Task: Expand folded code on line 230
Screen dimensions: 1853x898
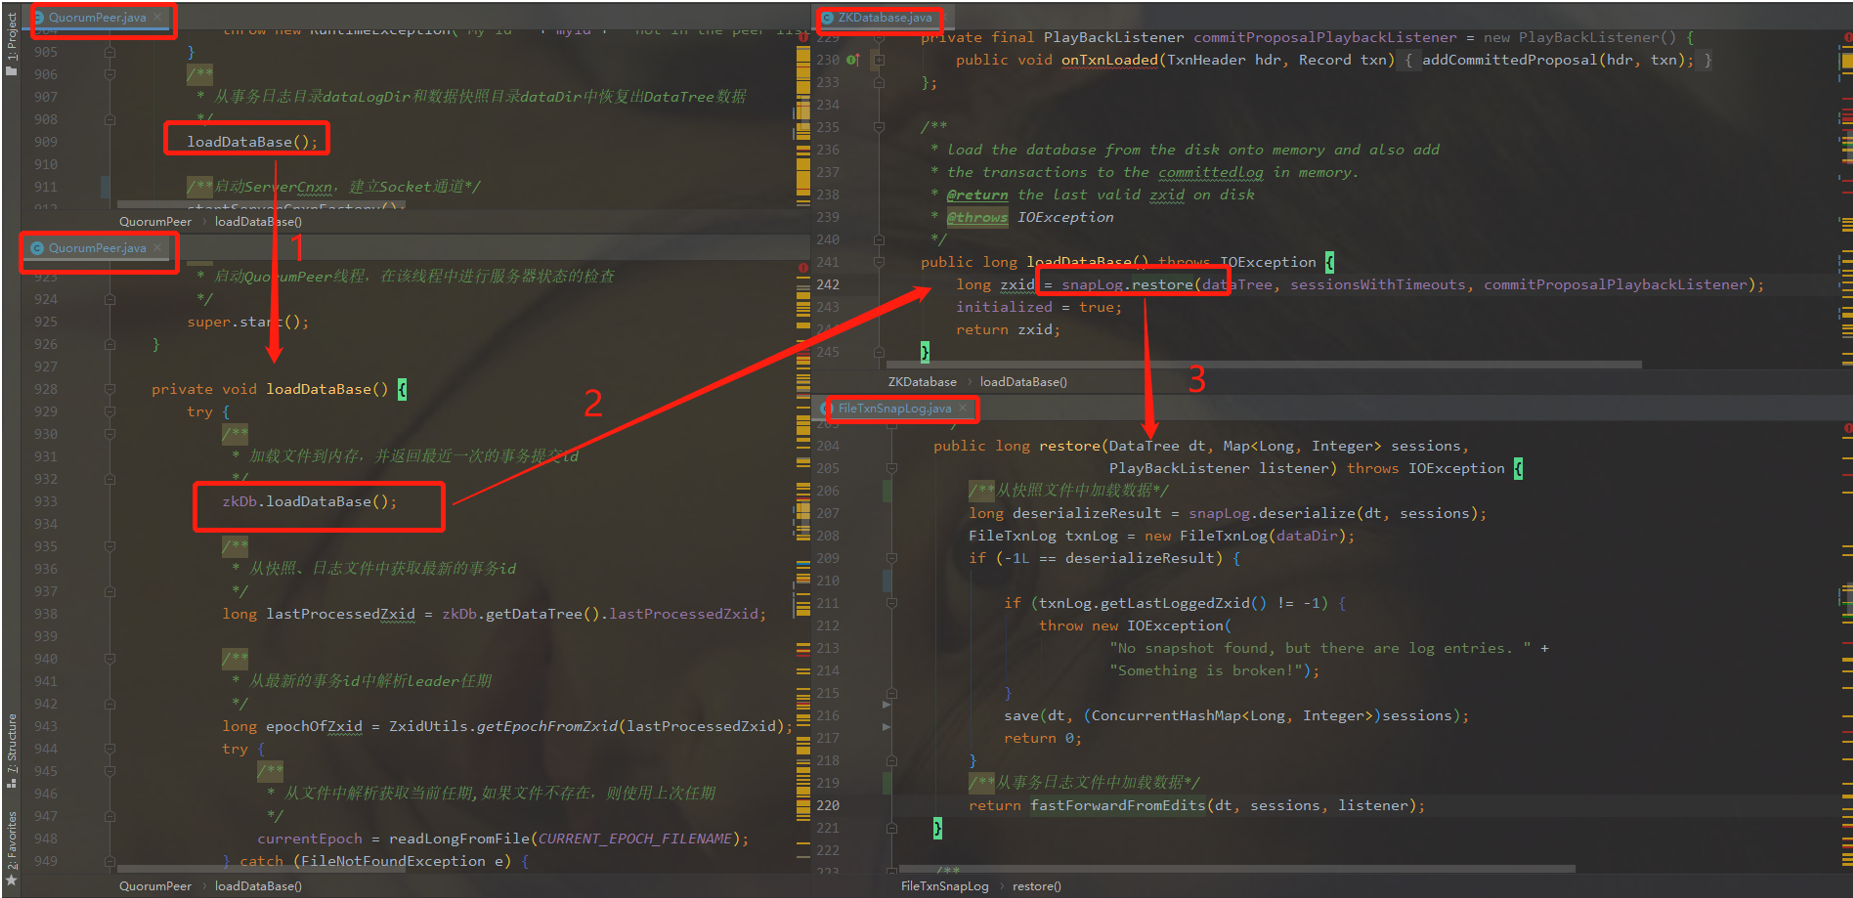Action: coord(879,60)
